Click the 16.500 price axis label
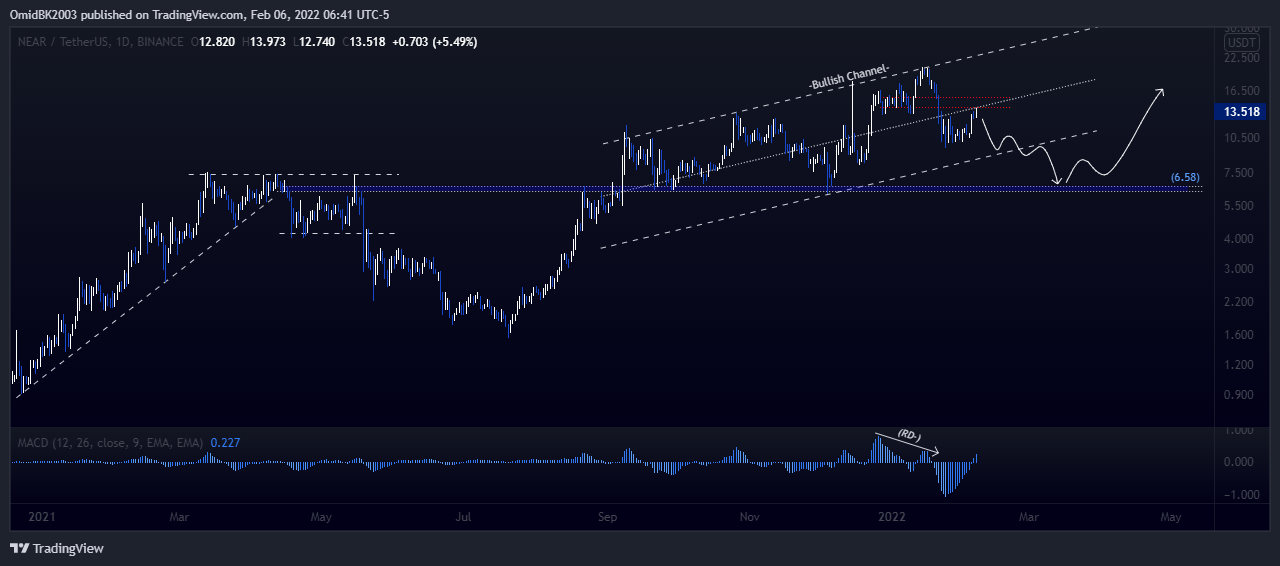 pos(1242,90)
